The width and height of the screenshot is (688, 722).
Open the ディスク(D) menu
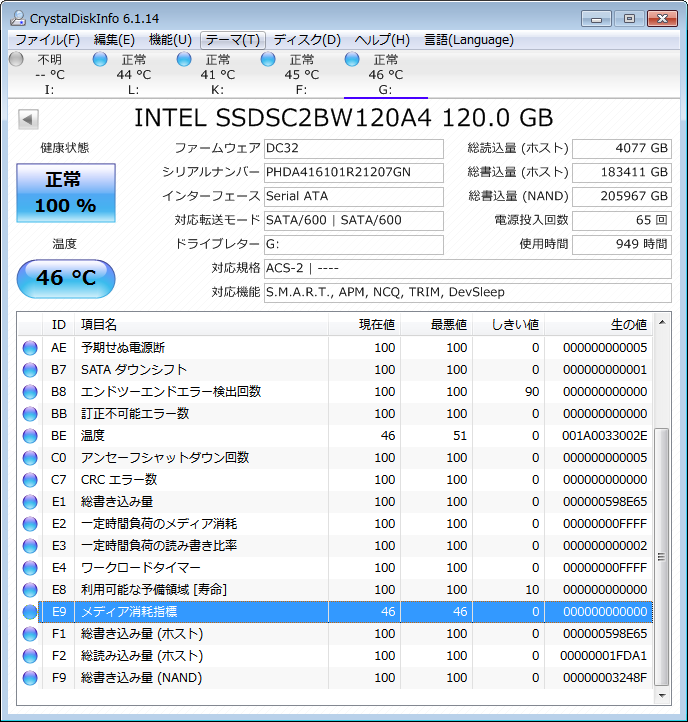point(307,40)
